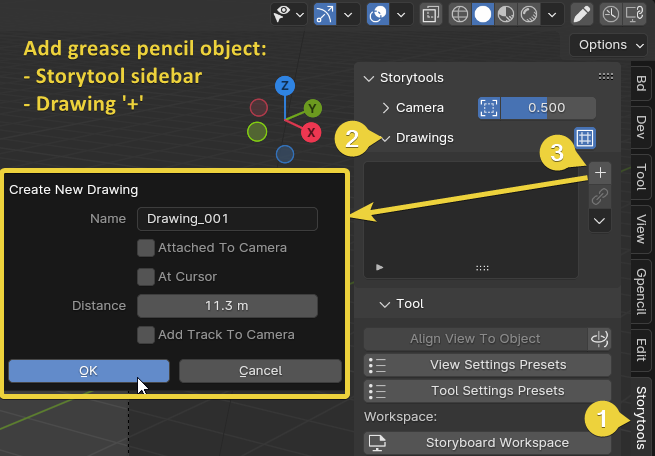Image resolution: width=655 pixels, height=456 pixels.
Task: Toggle Show Overlays button
Action: [378, 15]
